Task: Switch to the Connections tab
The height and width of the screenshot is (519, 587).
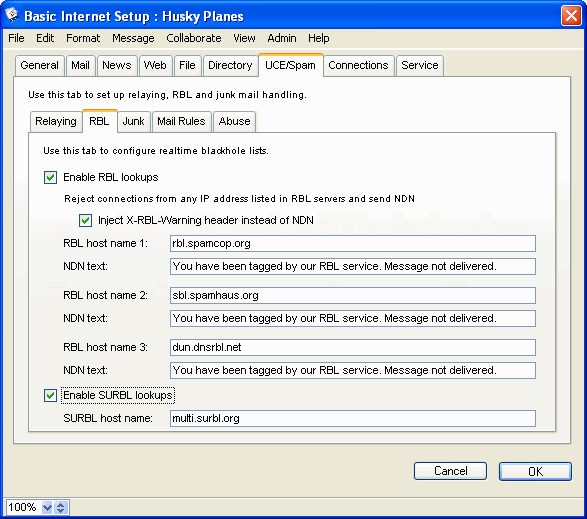Action: coord(358,66)
